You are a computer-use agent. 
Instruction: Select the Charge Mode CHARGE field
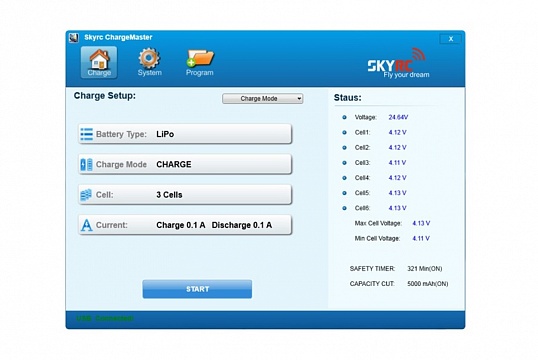point(185,164)
